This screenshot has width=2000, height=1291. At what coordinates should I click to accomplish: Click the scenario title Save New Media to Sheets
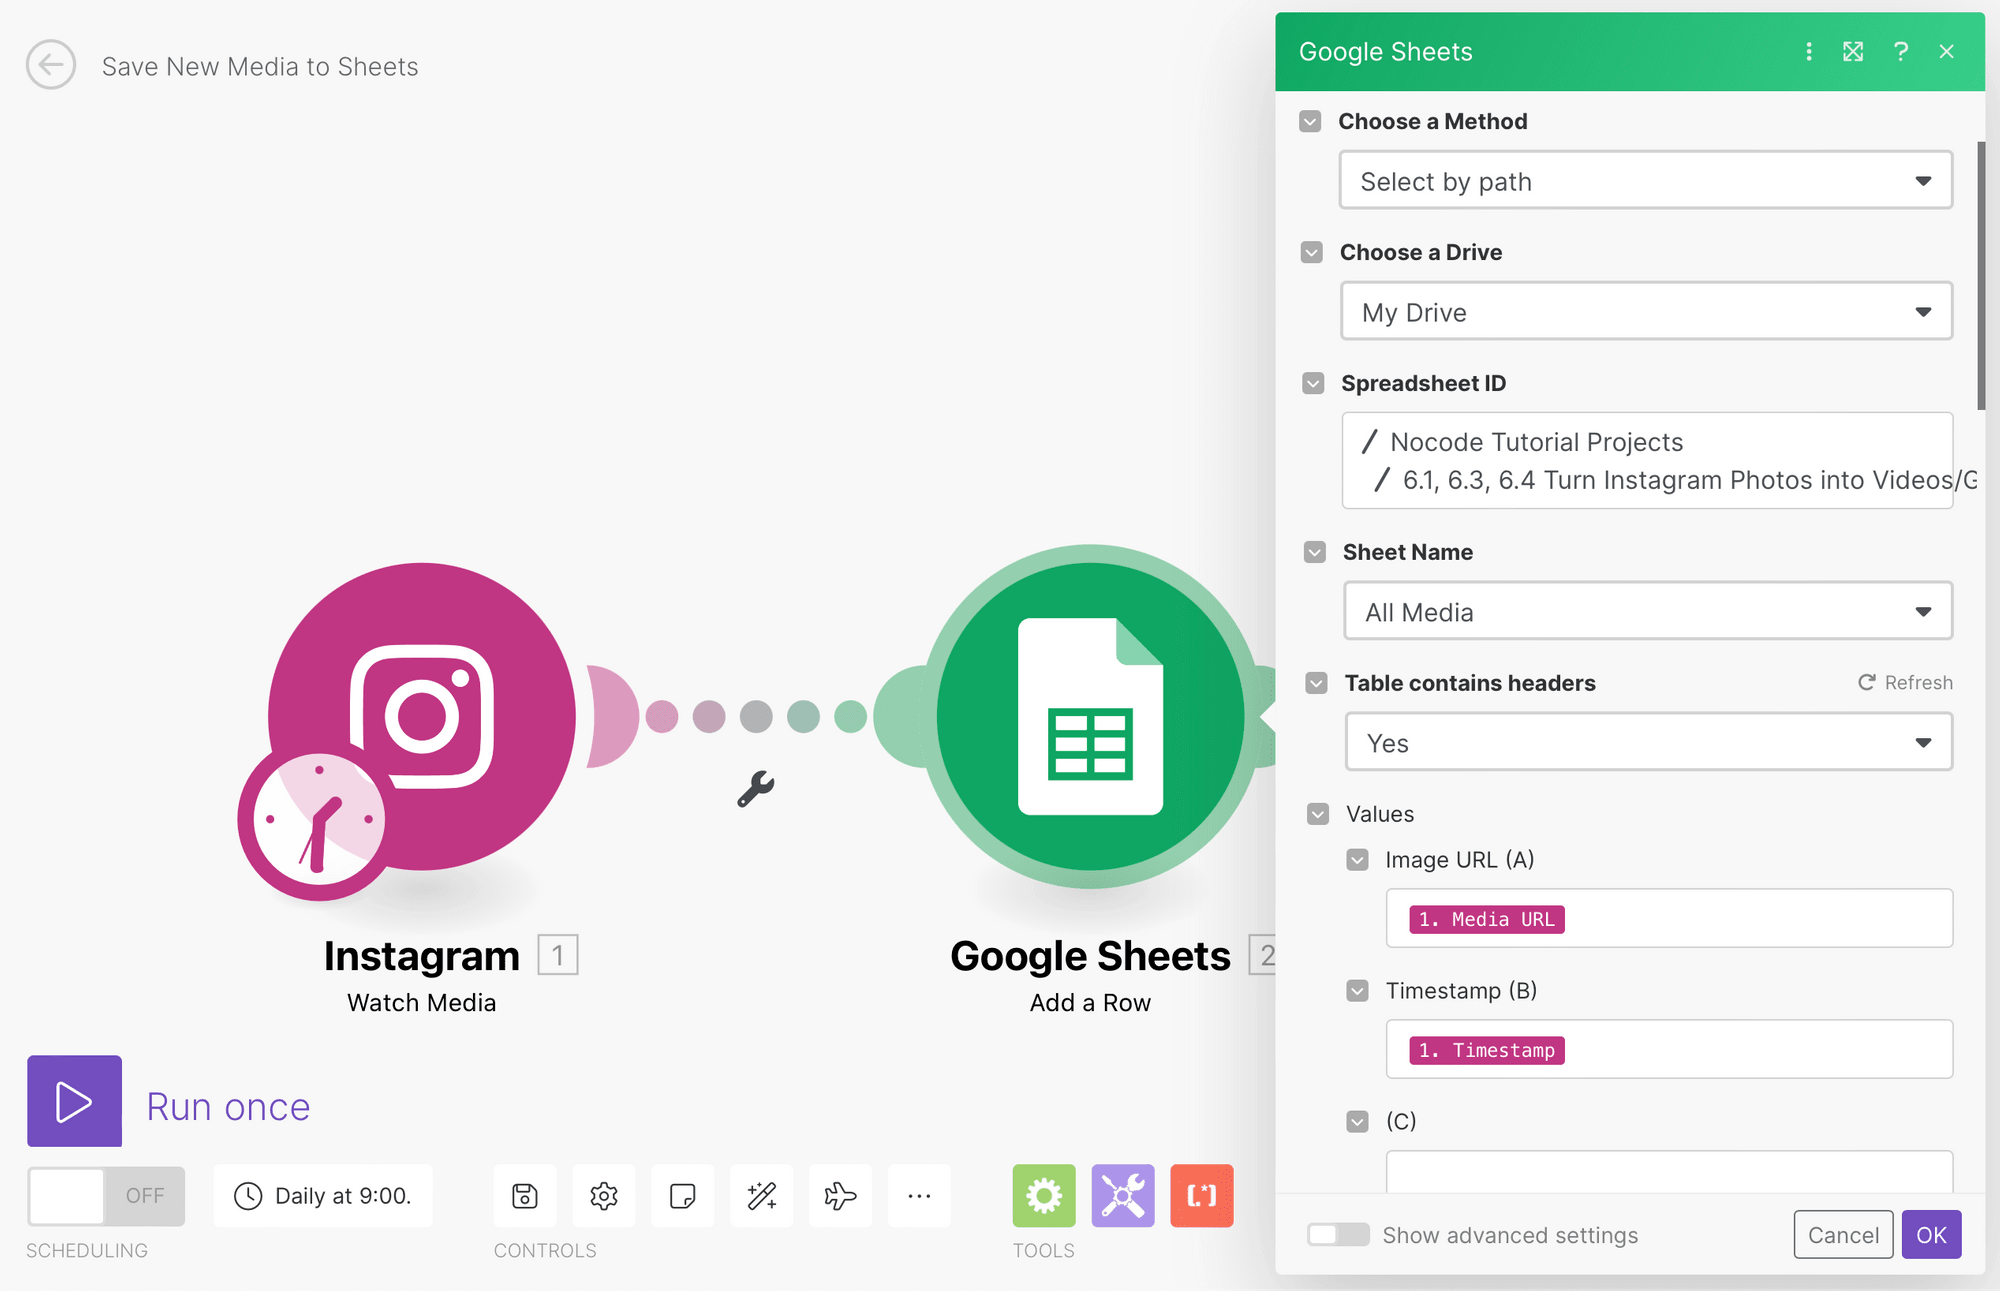(260, 67)
